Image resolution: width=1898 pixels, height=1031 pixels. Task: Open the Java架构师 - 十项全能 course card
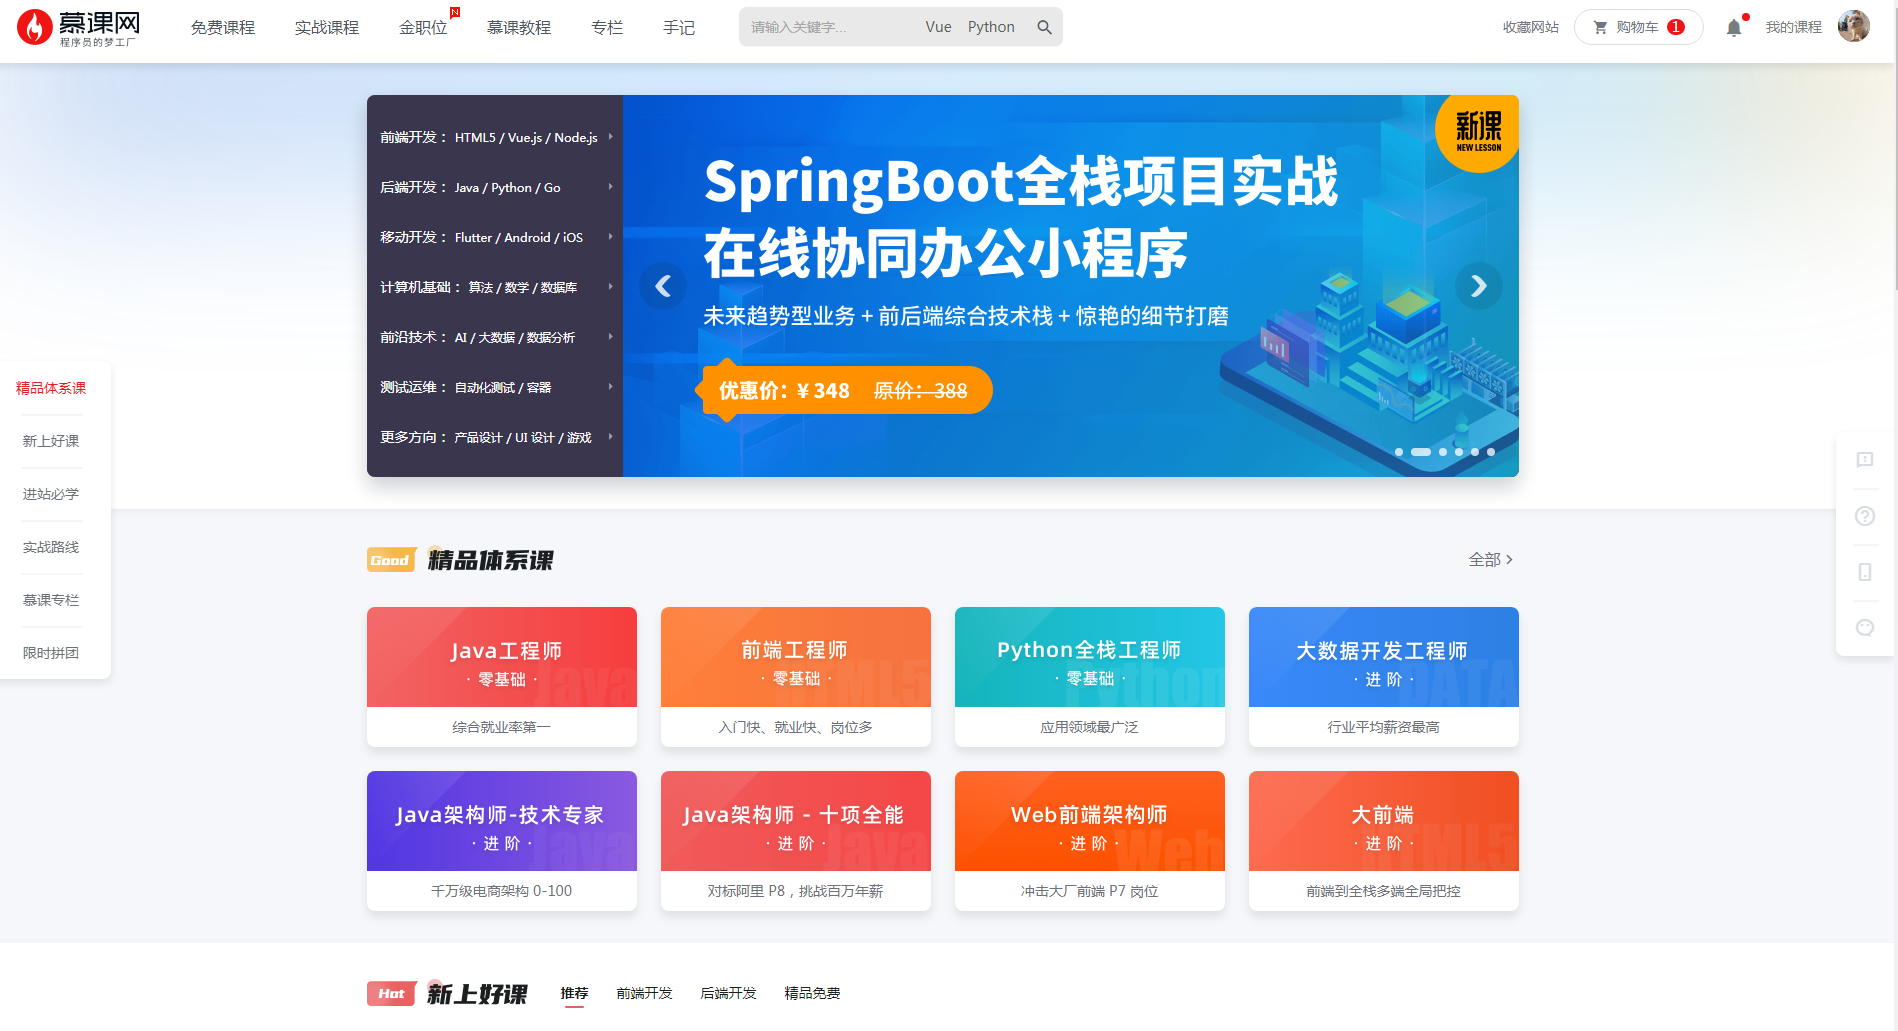[796, 841]
